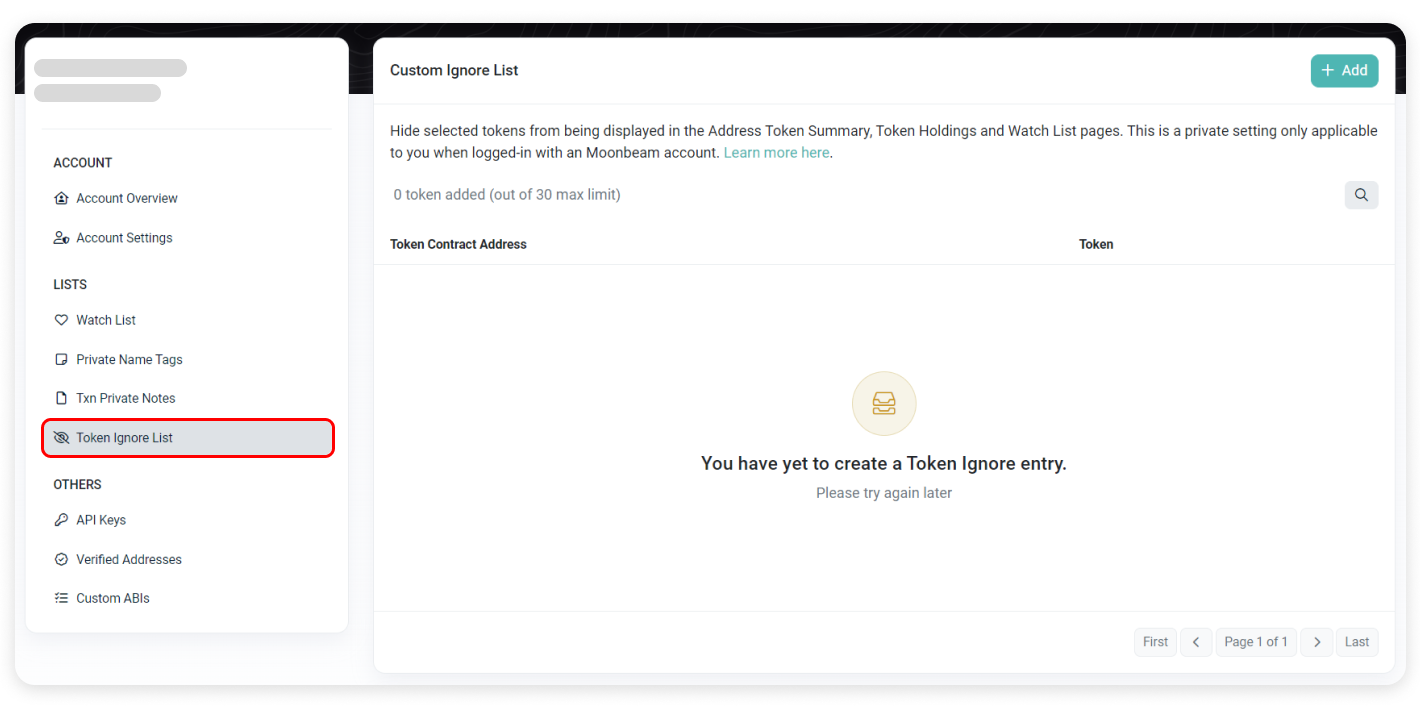
Task: Click the previous page chevron
Action: [1196, 642]
